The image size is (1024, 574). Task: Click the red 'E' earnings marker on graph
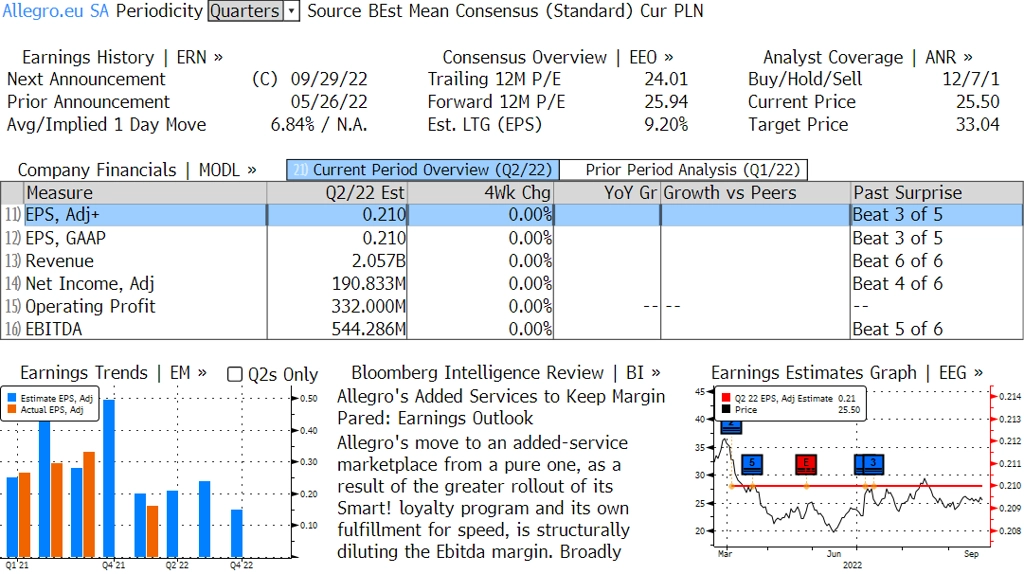tap(806, 464)
